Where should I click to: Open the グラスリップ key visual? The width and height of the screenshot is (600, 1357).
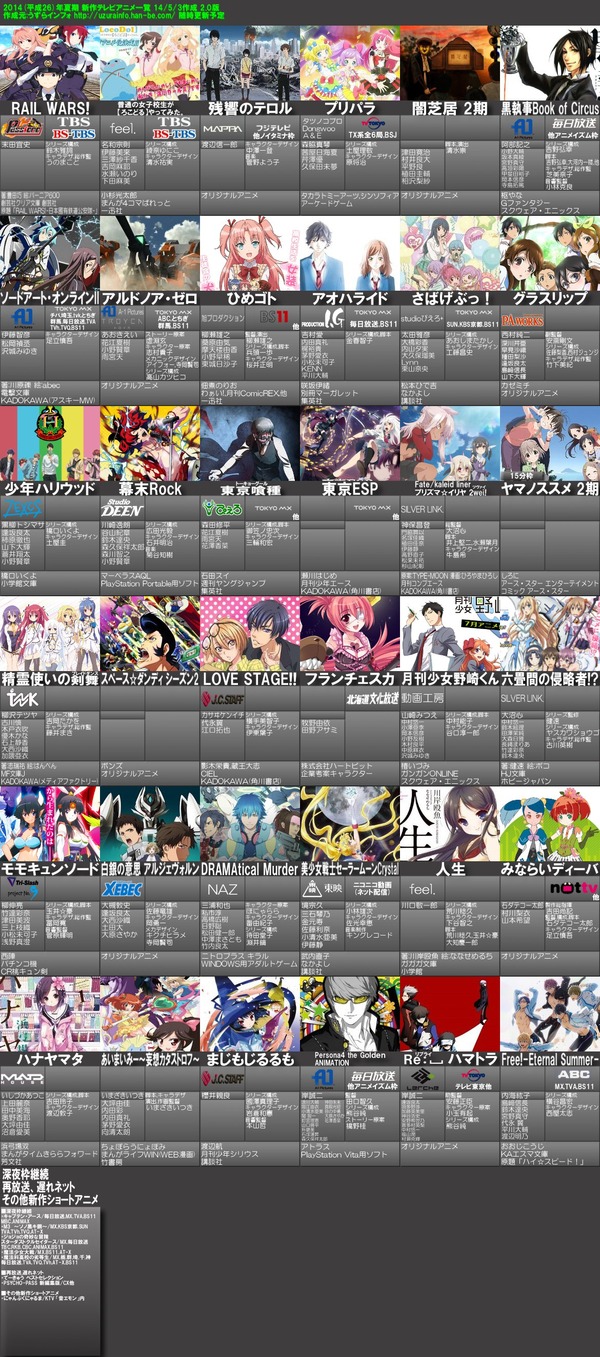click(x=550, y=252)
